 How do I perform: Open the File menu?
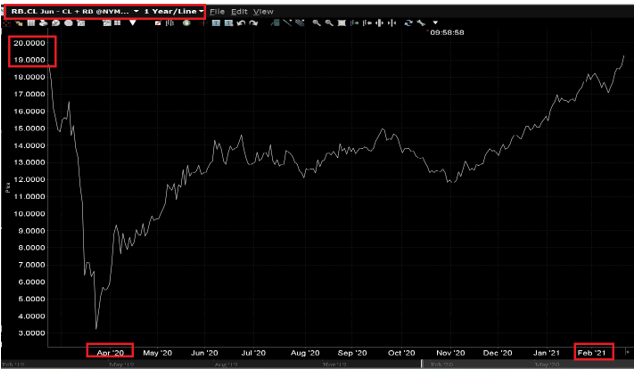(x=217, y=12)
